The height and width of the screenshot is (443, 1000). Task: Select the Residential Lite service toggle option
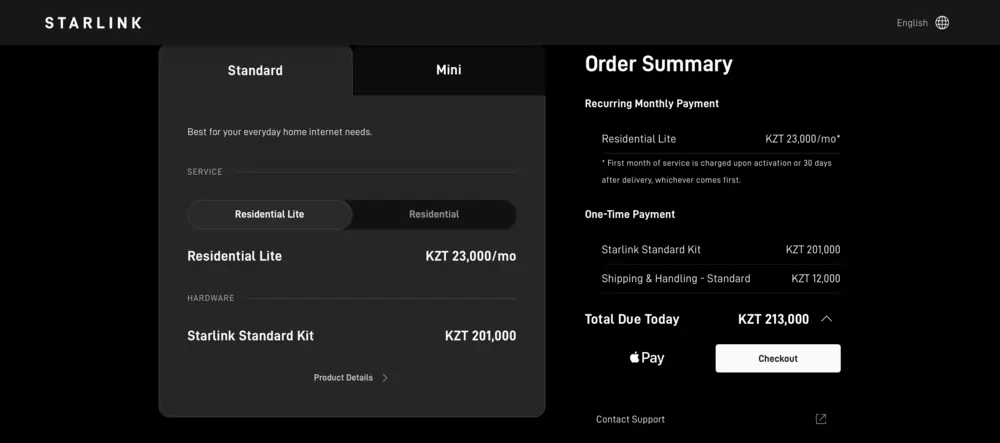(x=270, y=214)
